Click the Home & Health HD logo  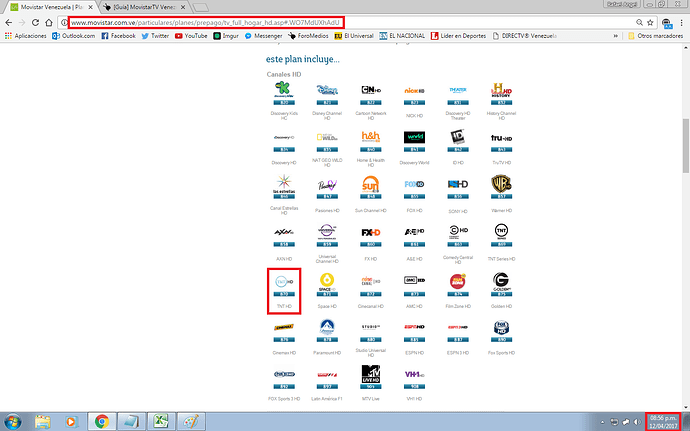coord(371,136)
